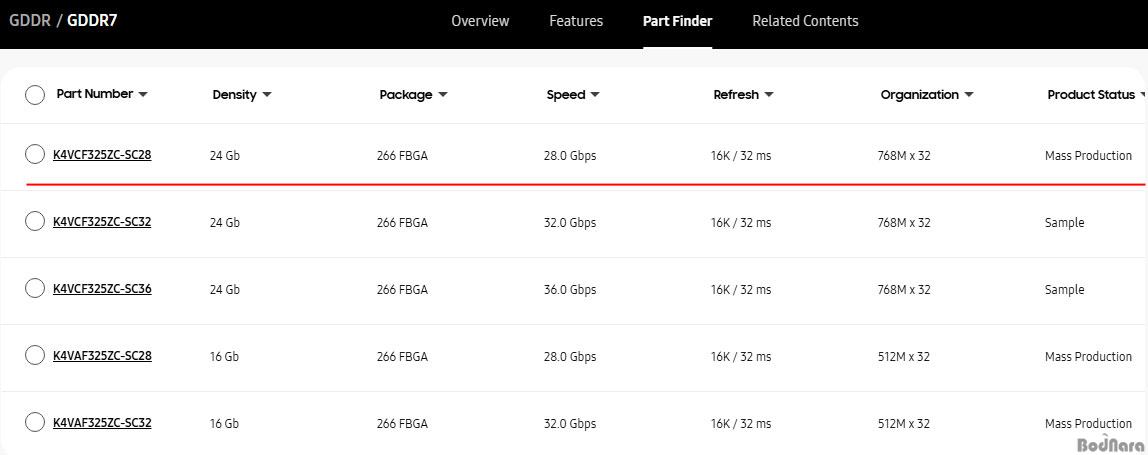Open the K4VCF325ZC-SC36 part link

point(102,289)
